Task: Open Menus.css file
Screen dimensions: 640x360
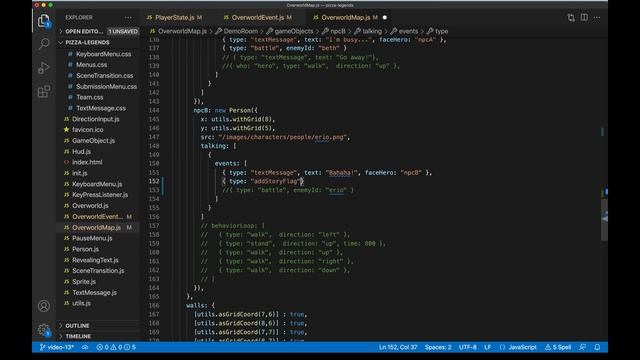Action: coord(91,64)
